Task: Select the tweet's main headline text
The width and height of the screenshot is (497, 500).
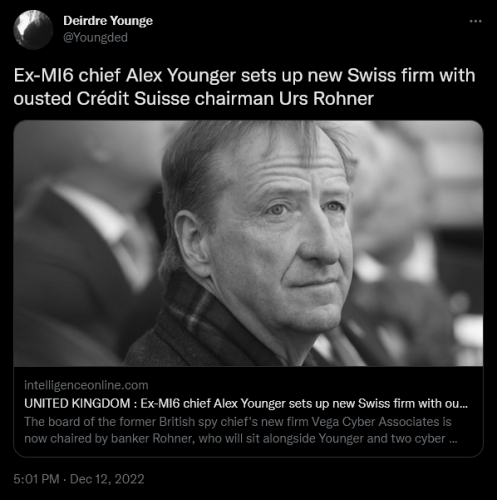Action: click(244, 87)
